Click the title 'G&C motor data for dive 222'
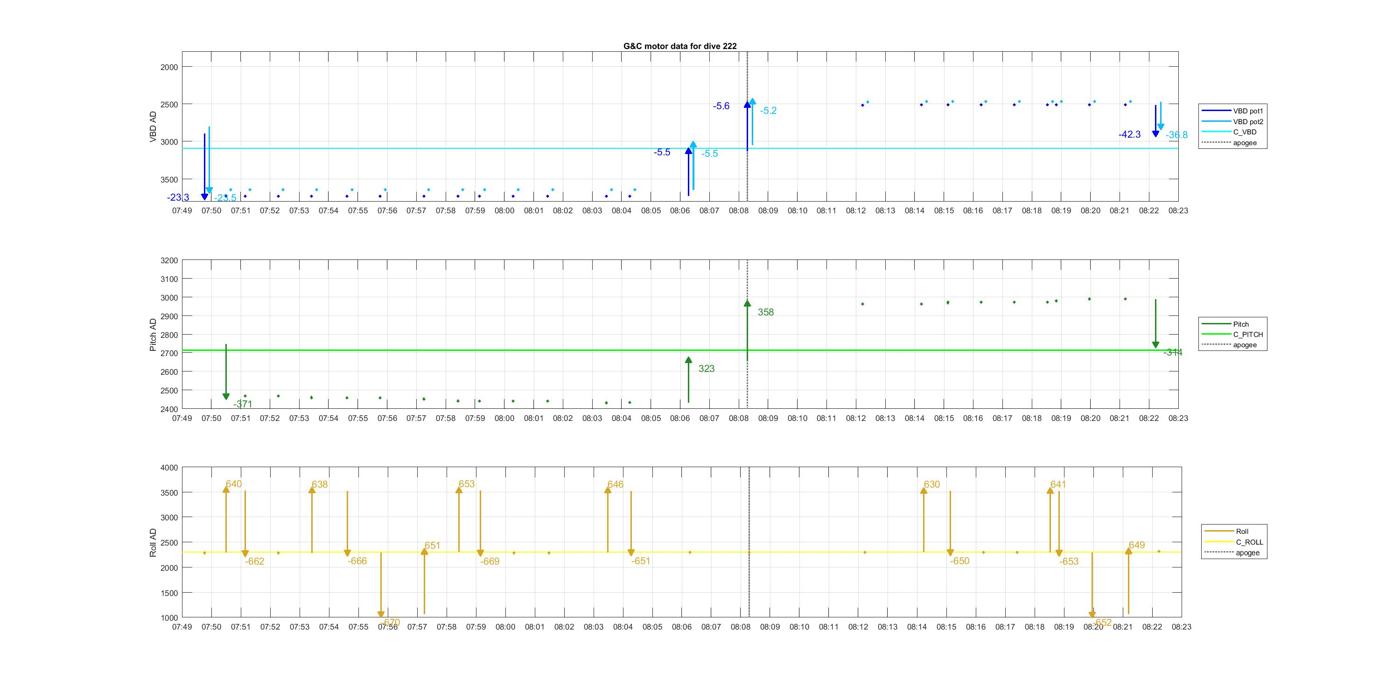1400x693 pixels. [x=680, y=46]
